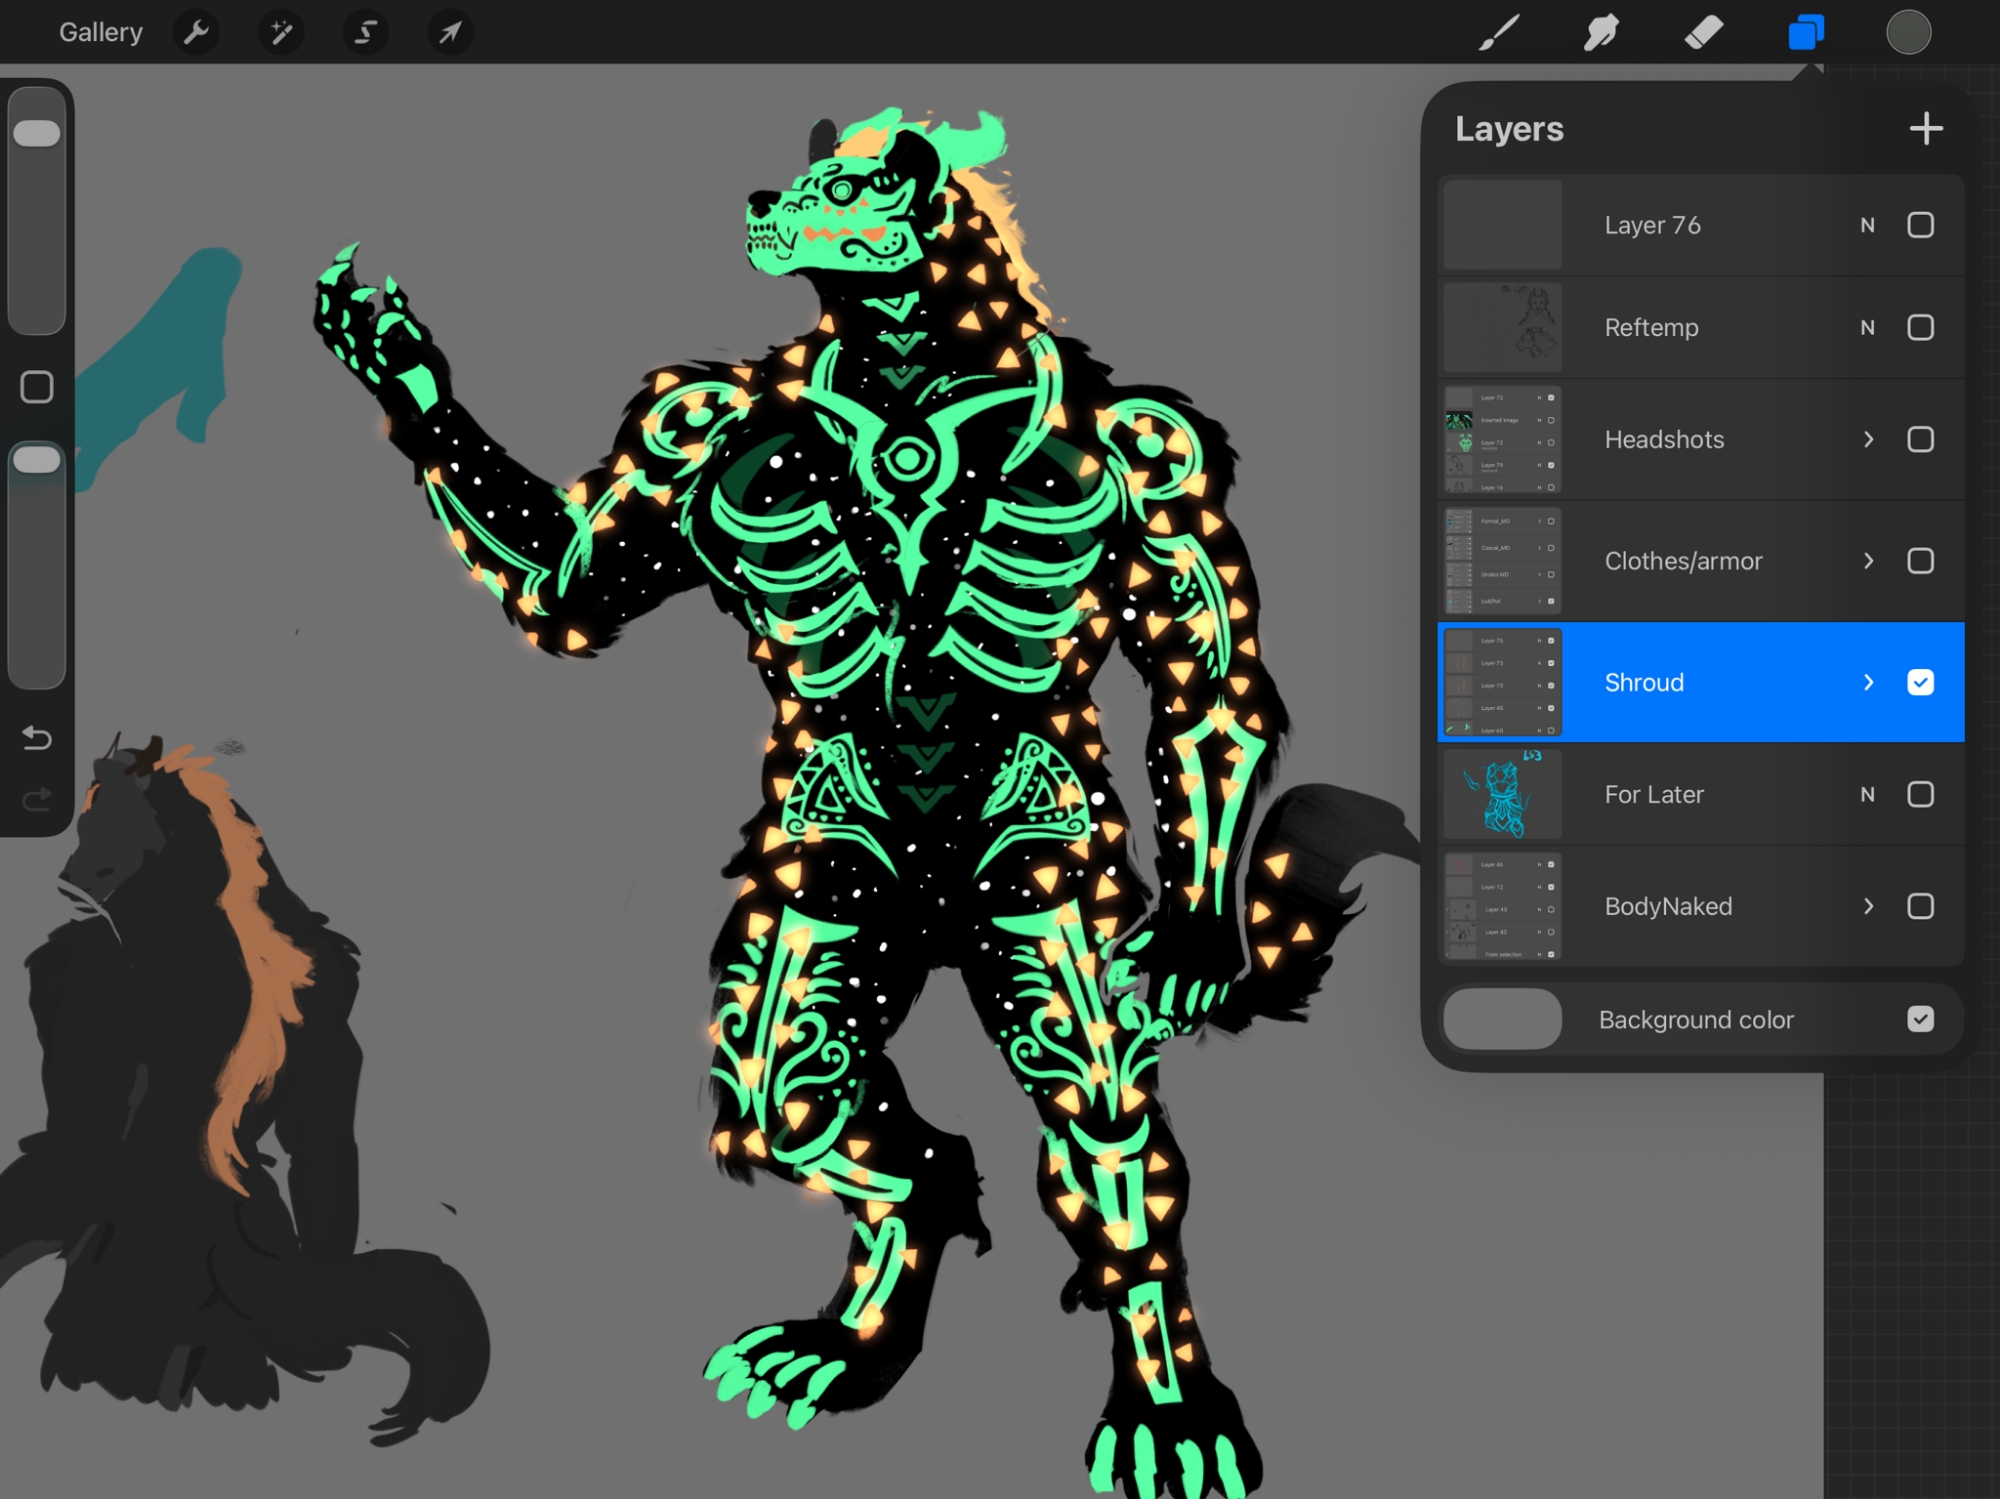Select the Eraser tool
This screenshot has height=1499, width=2000.
coord(1703,32)
